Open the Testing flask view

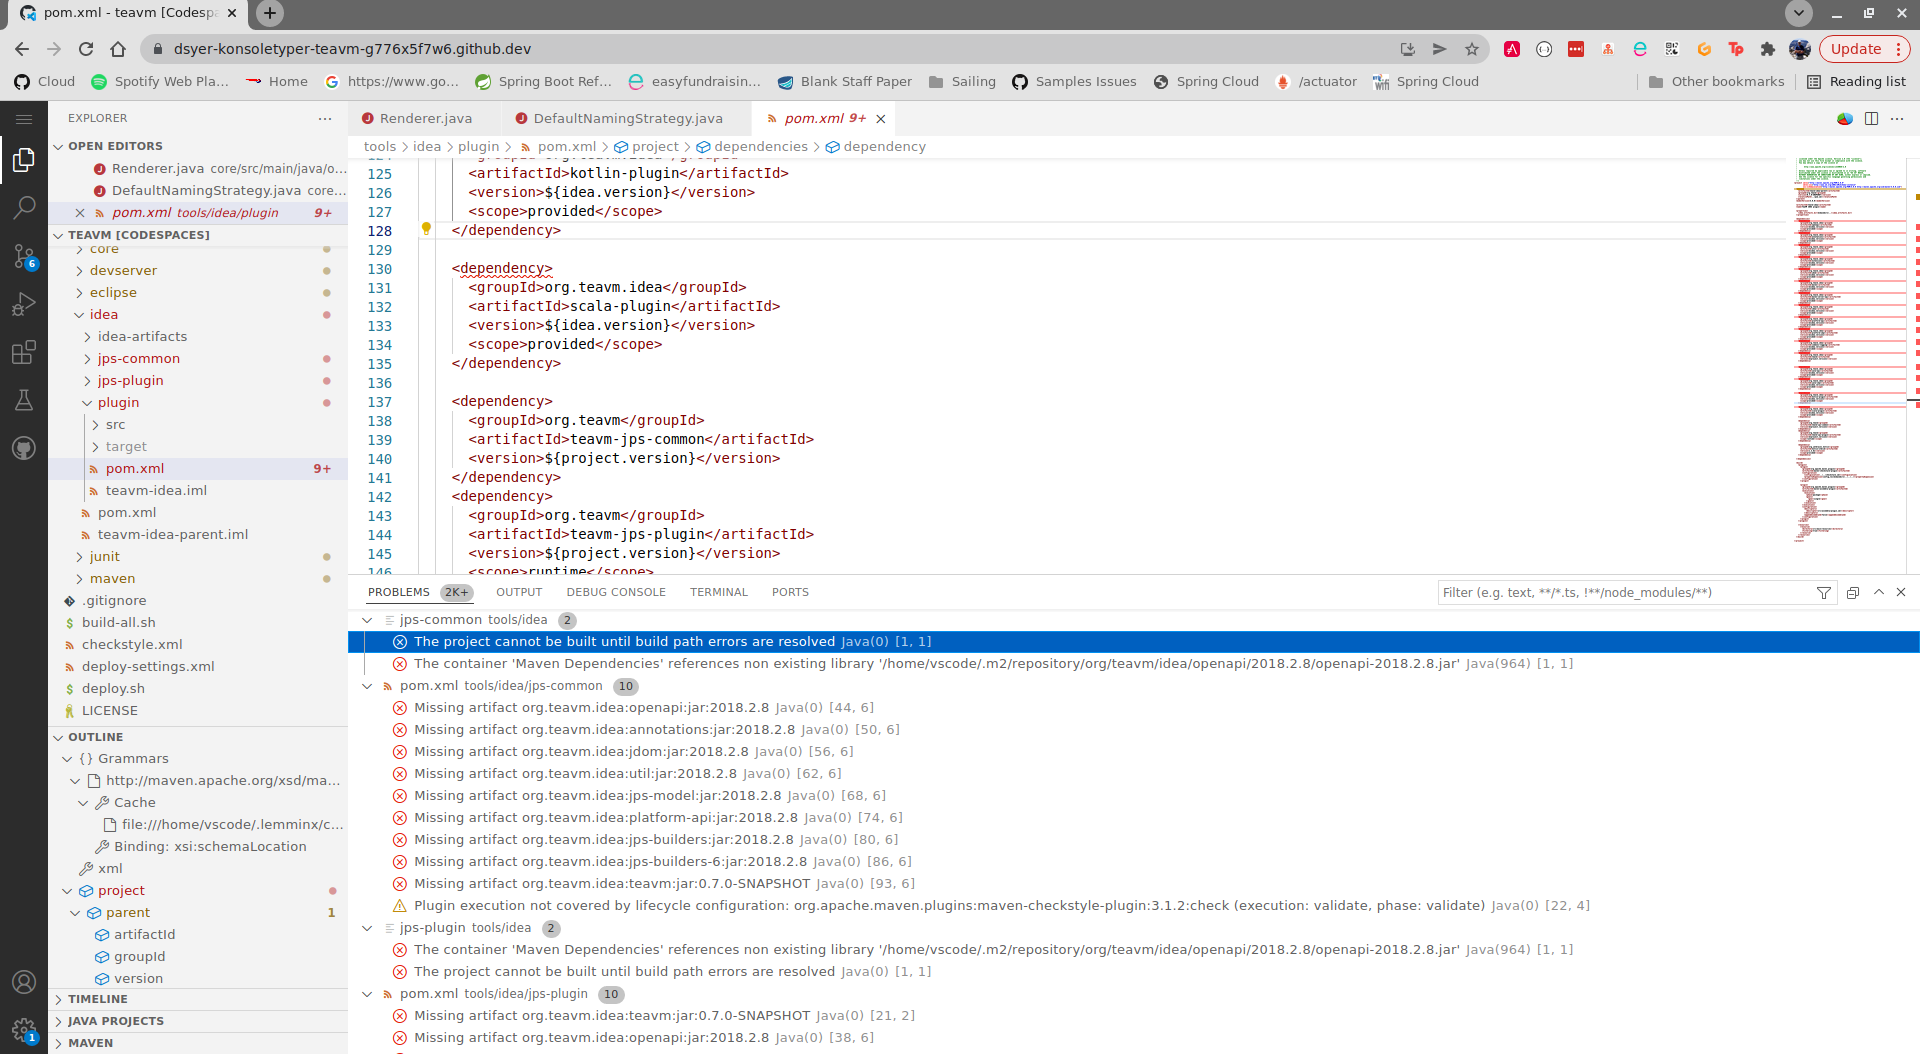24,400
